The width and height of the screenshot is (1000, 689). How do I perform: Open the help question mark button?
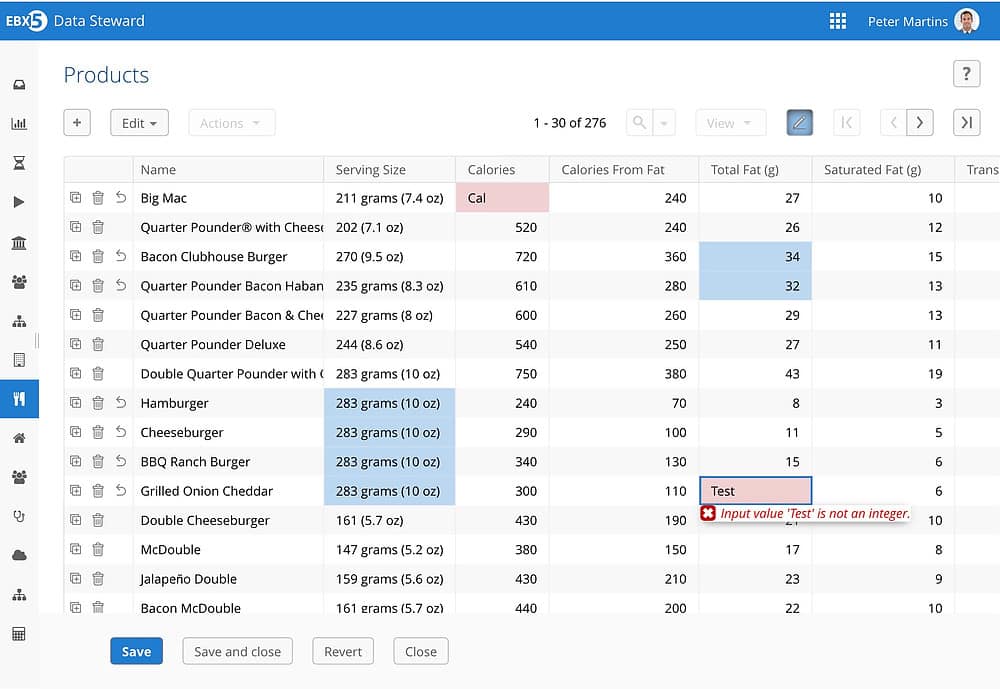point(966,74)
